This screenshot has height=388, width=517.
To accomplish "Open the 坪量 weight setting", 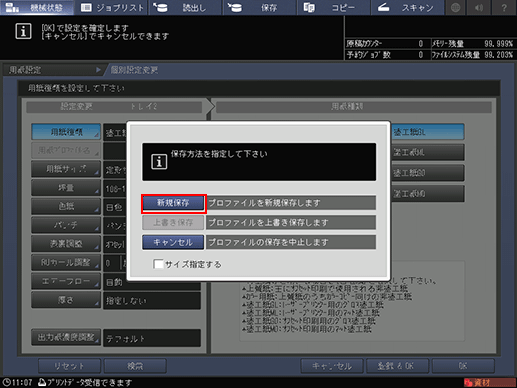I will [66, 188].
